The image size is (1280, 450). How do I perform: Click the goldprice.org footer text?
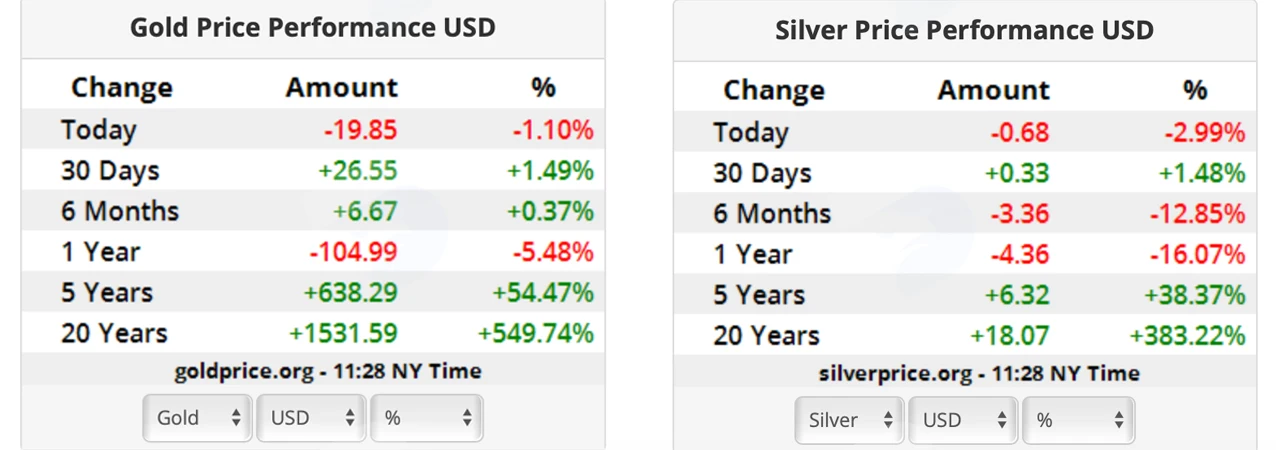(x=328, y=371)
